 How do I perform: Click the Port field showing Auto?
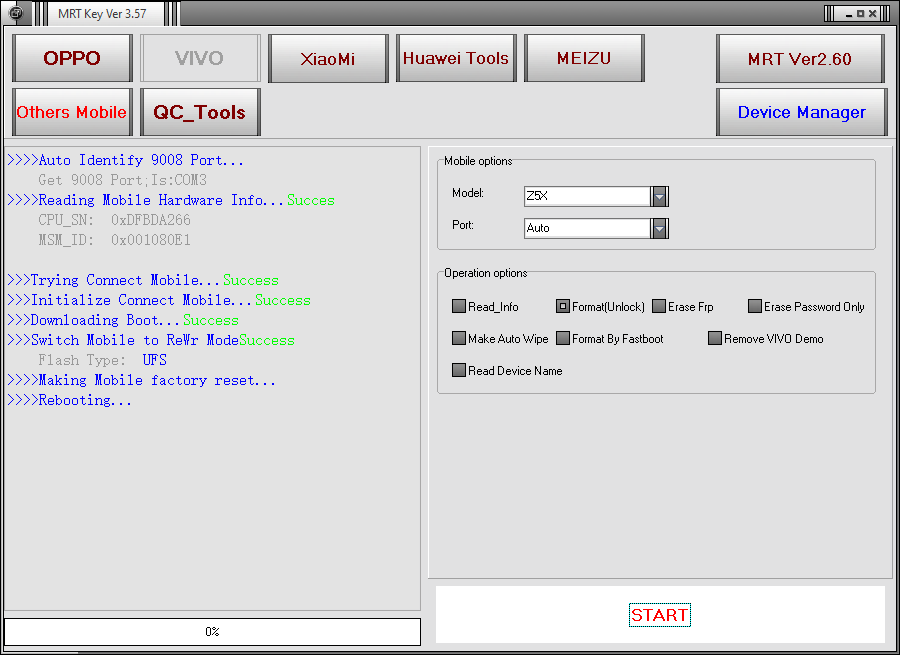click(587, 228)
